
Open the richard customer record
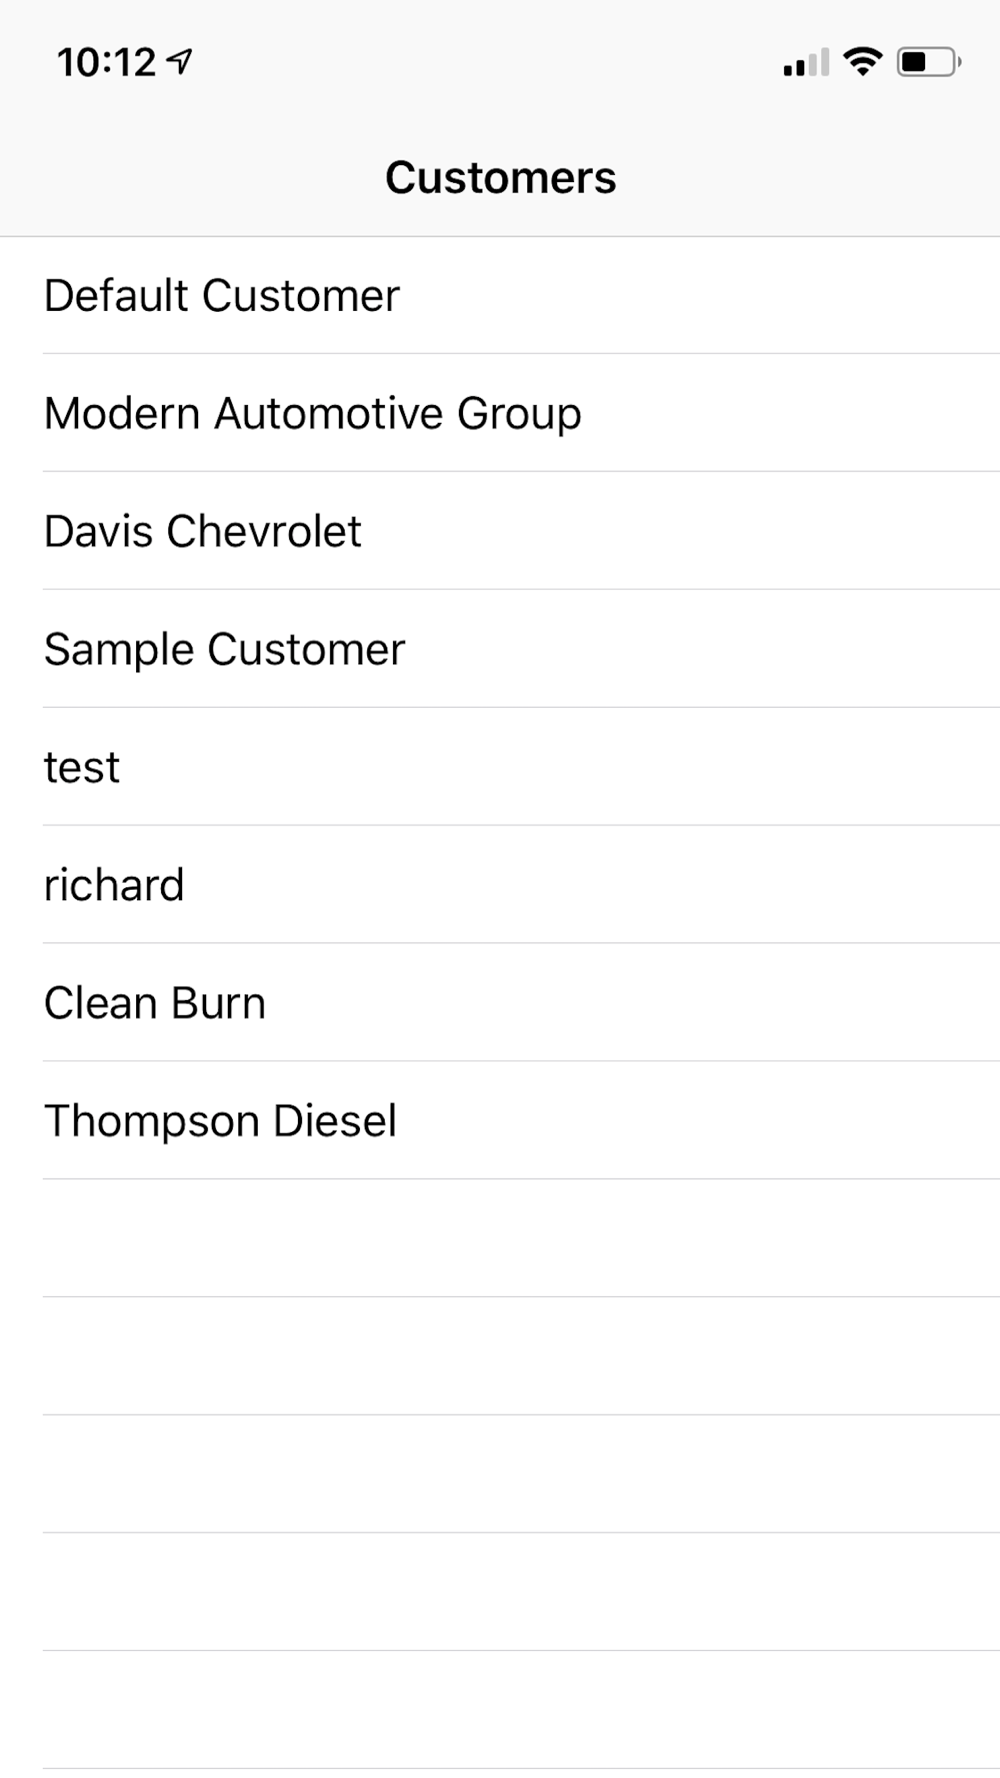point(114,886)
